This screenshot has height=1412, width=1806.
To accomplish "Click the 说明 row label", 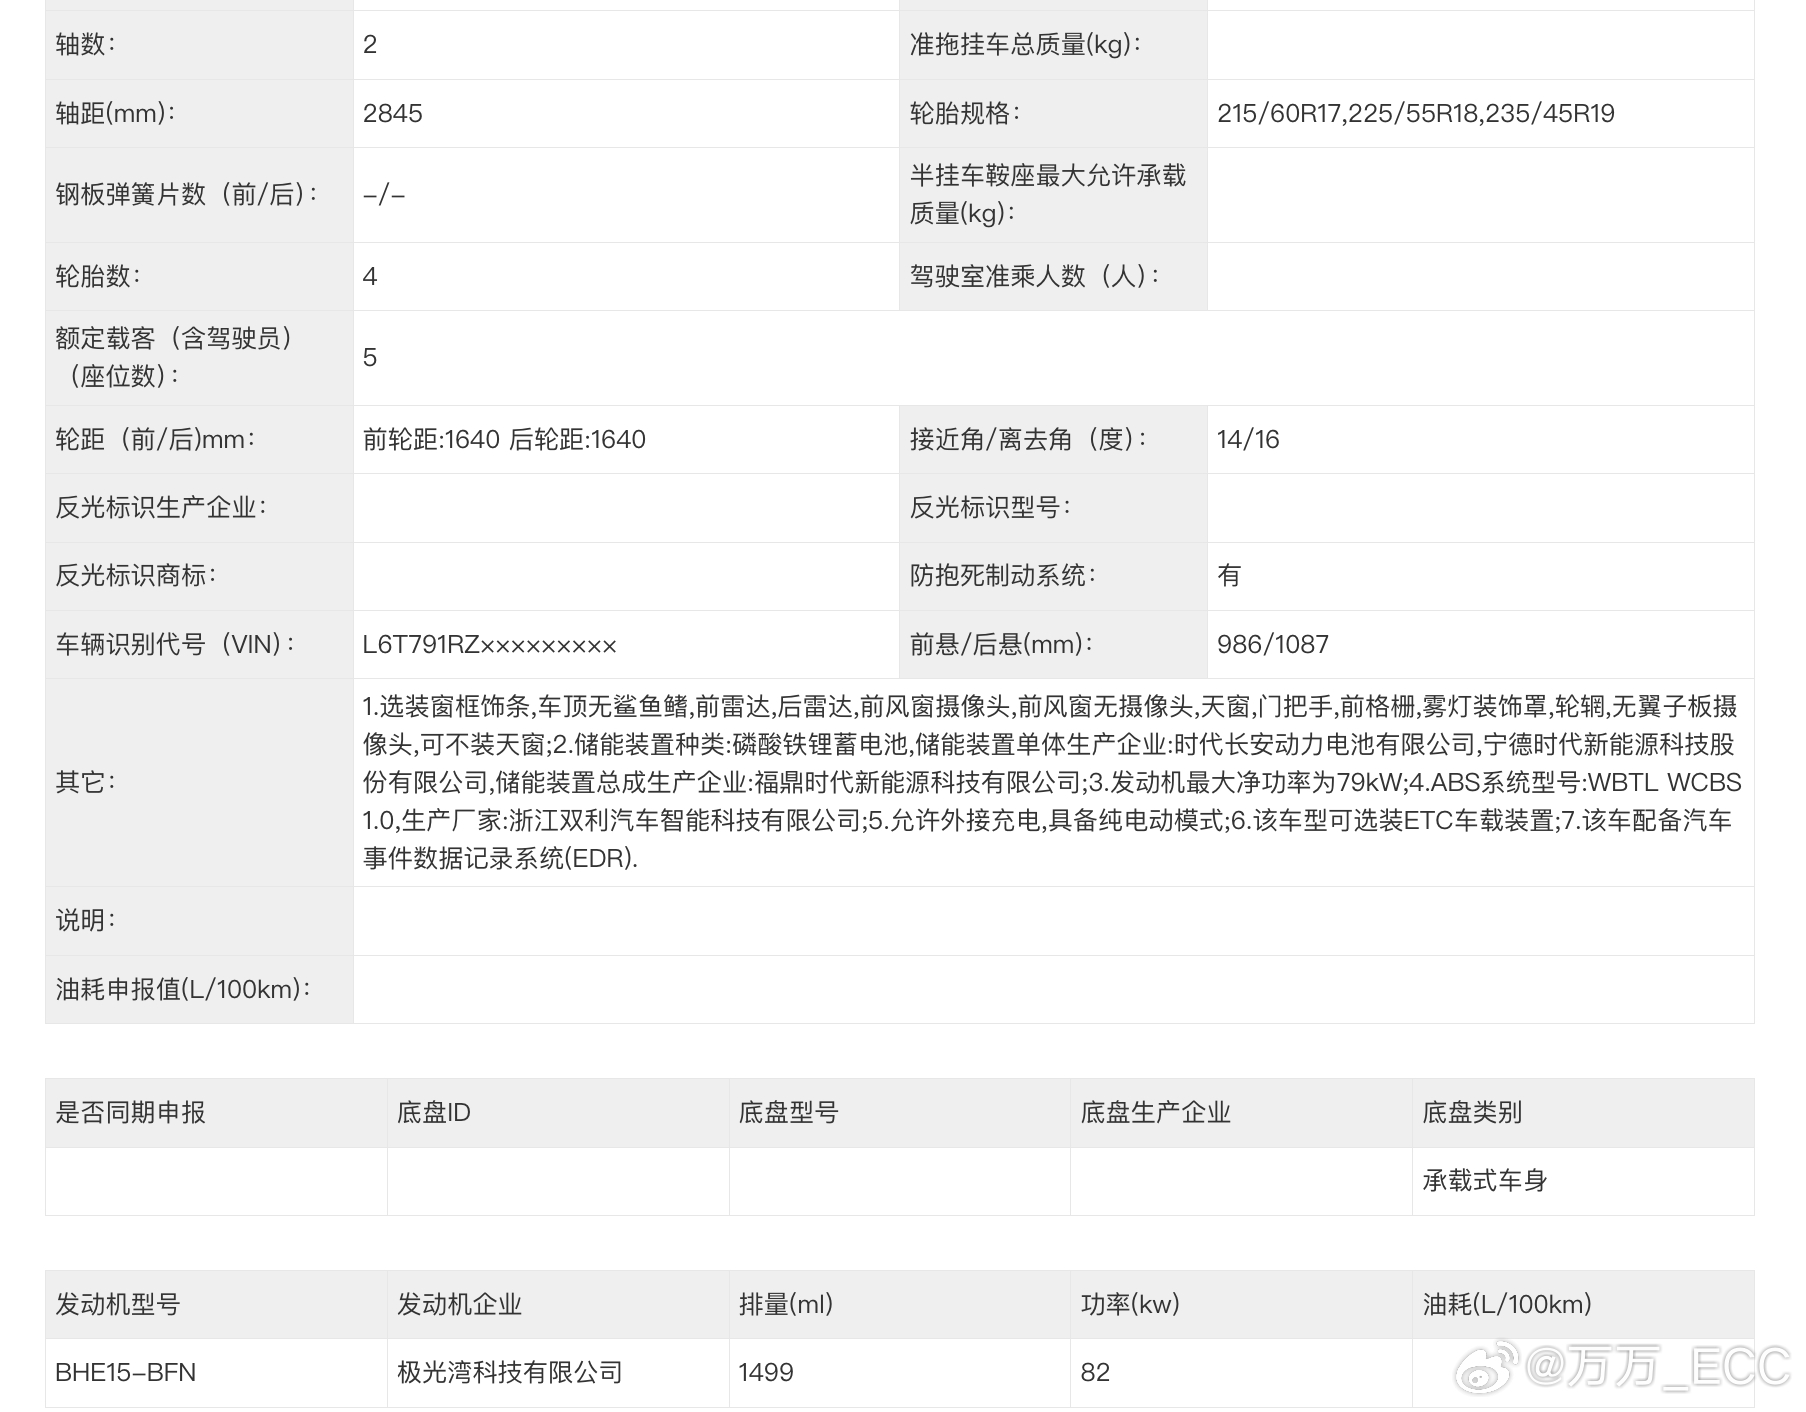I will click(85, 920).
